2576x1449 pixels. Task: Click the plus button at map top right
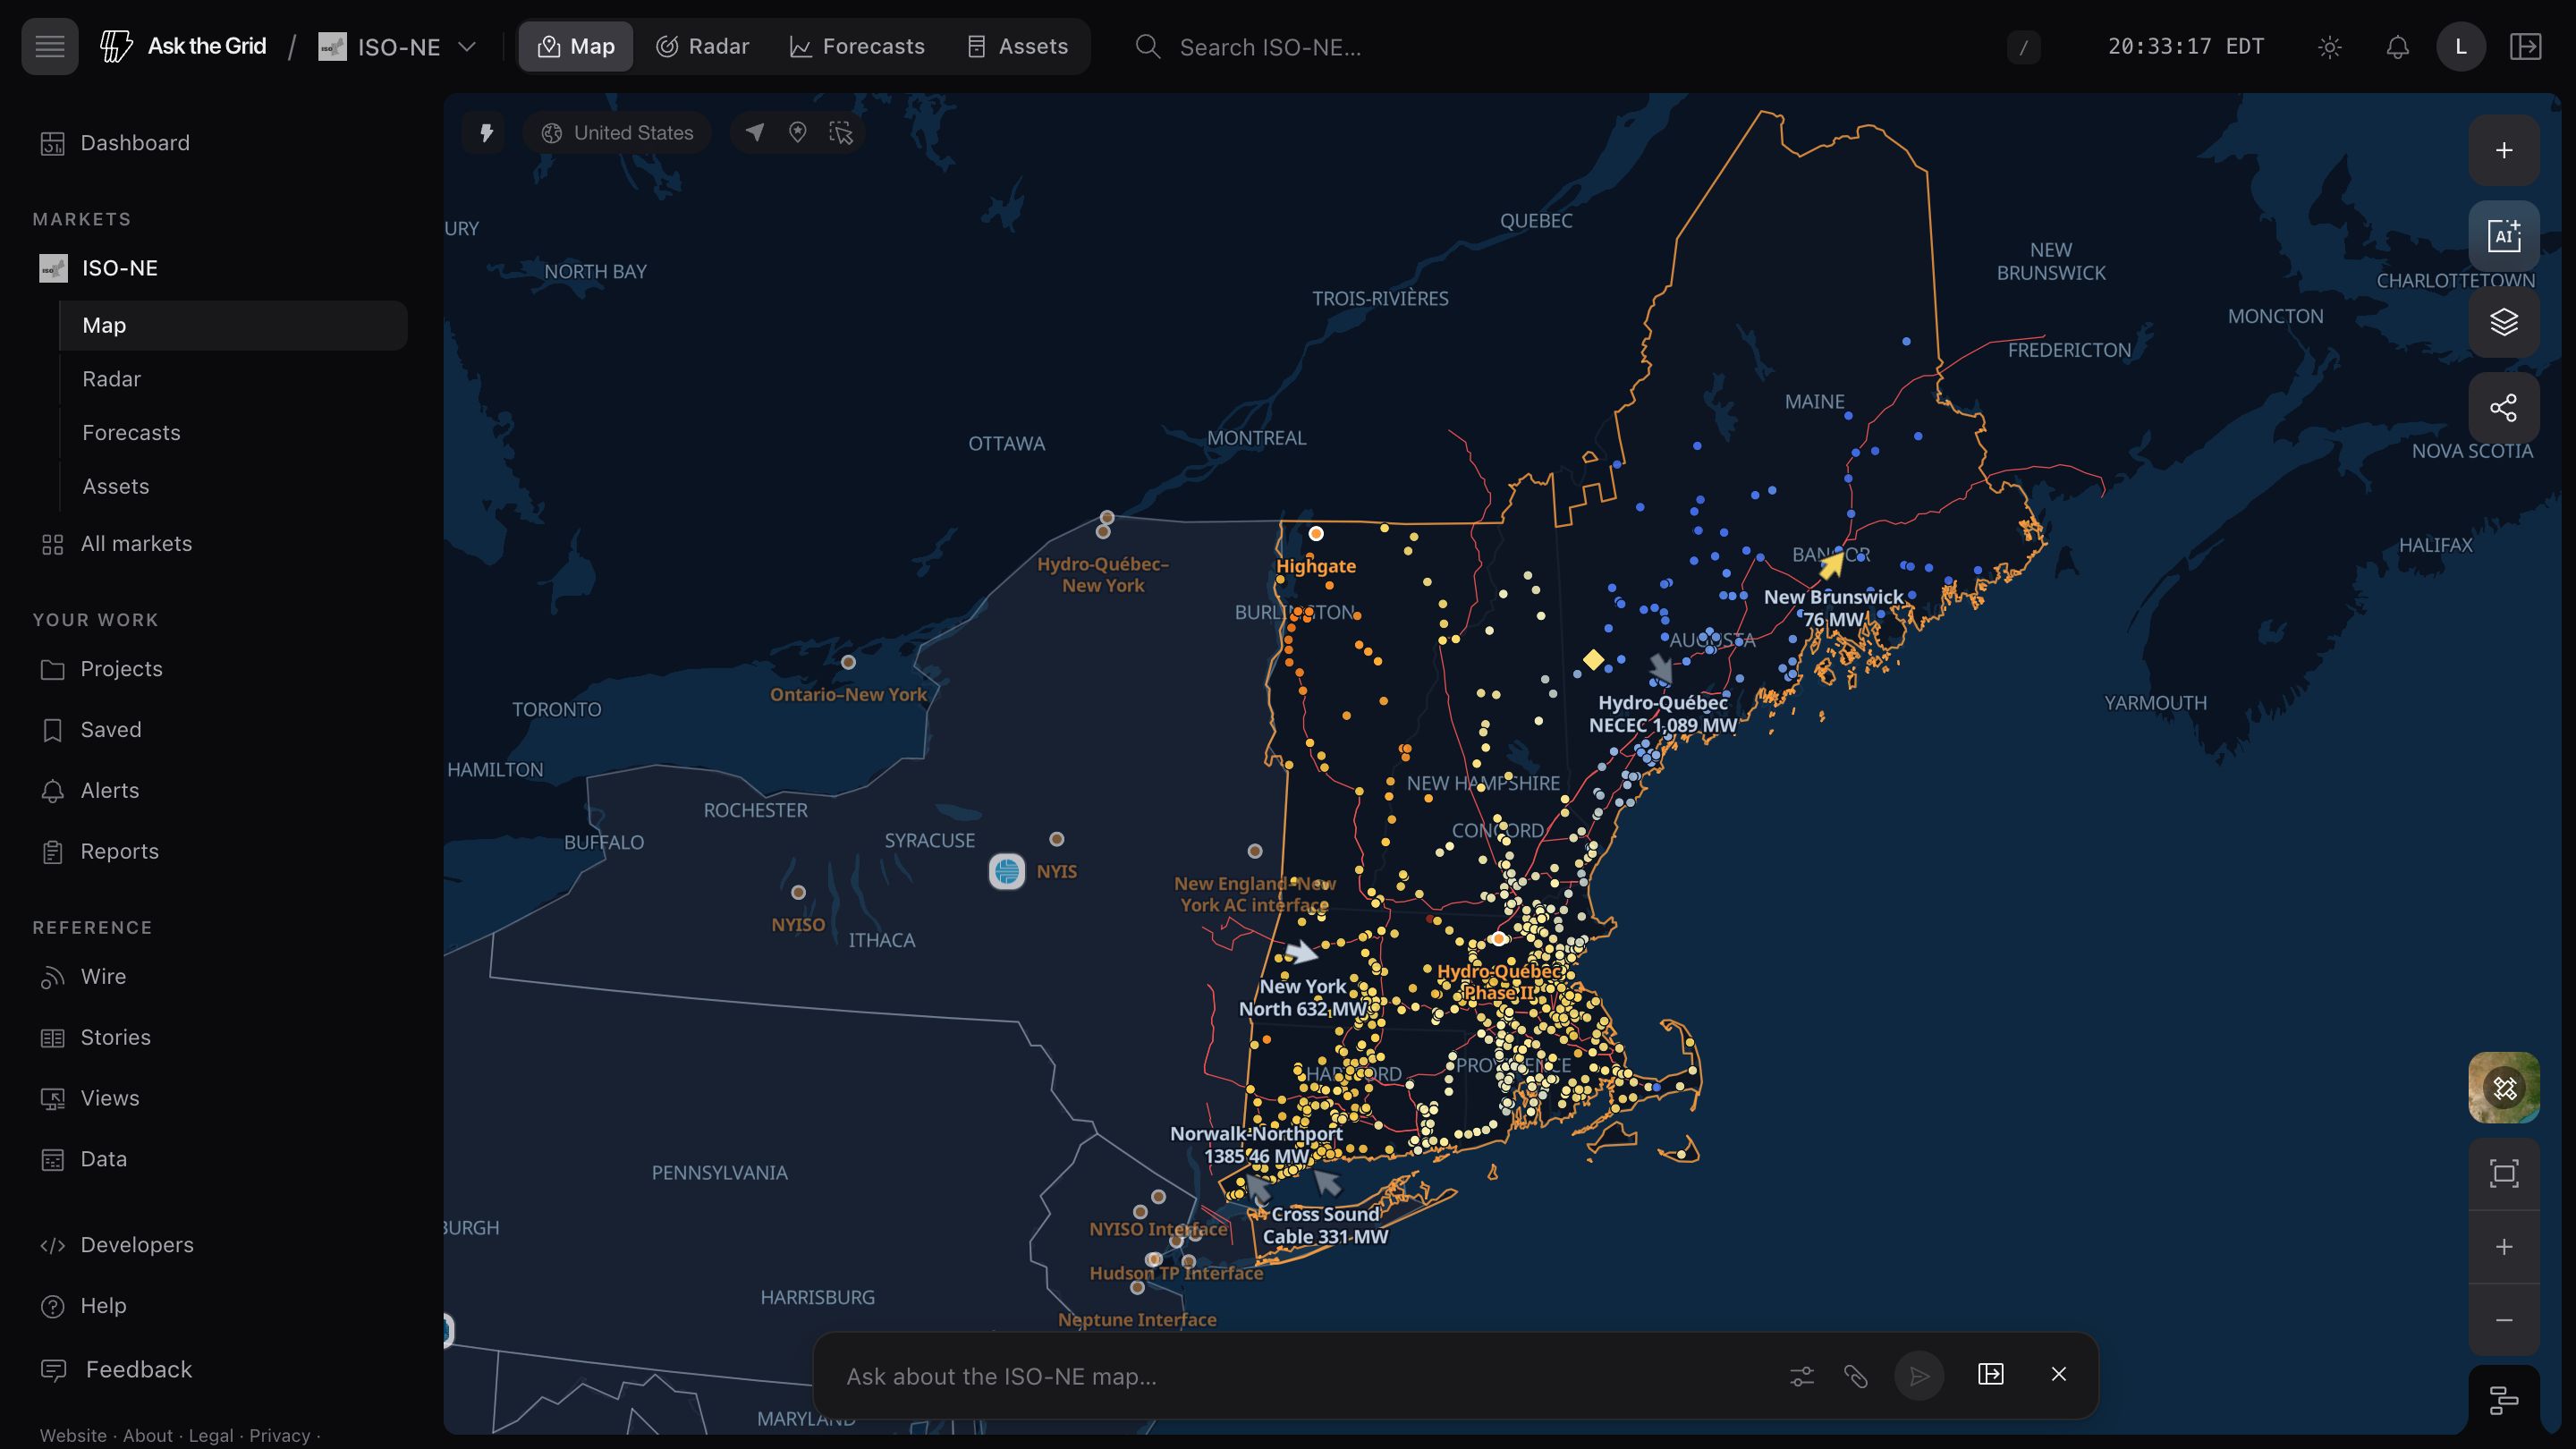2504,150
